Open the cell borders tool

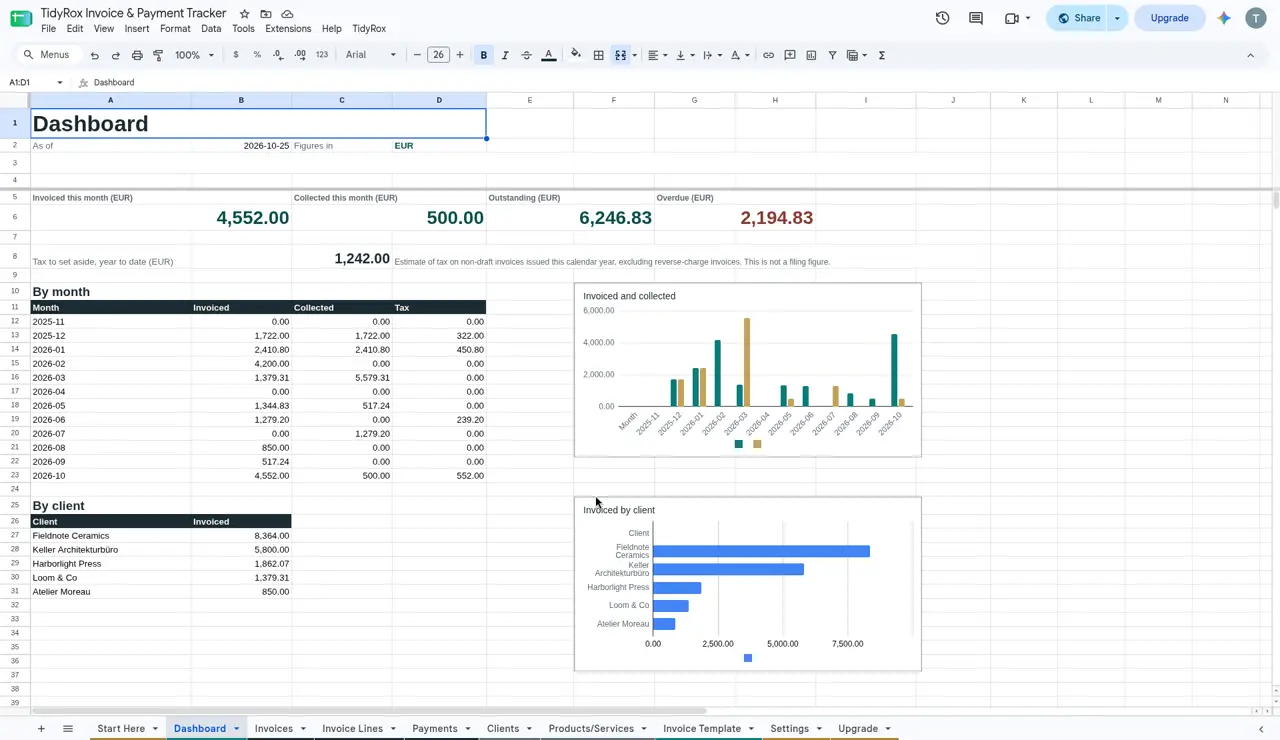coord(598,55)
